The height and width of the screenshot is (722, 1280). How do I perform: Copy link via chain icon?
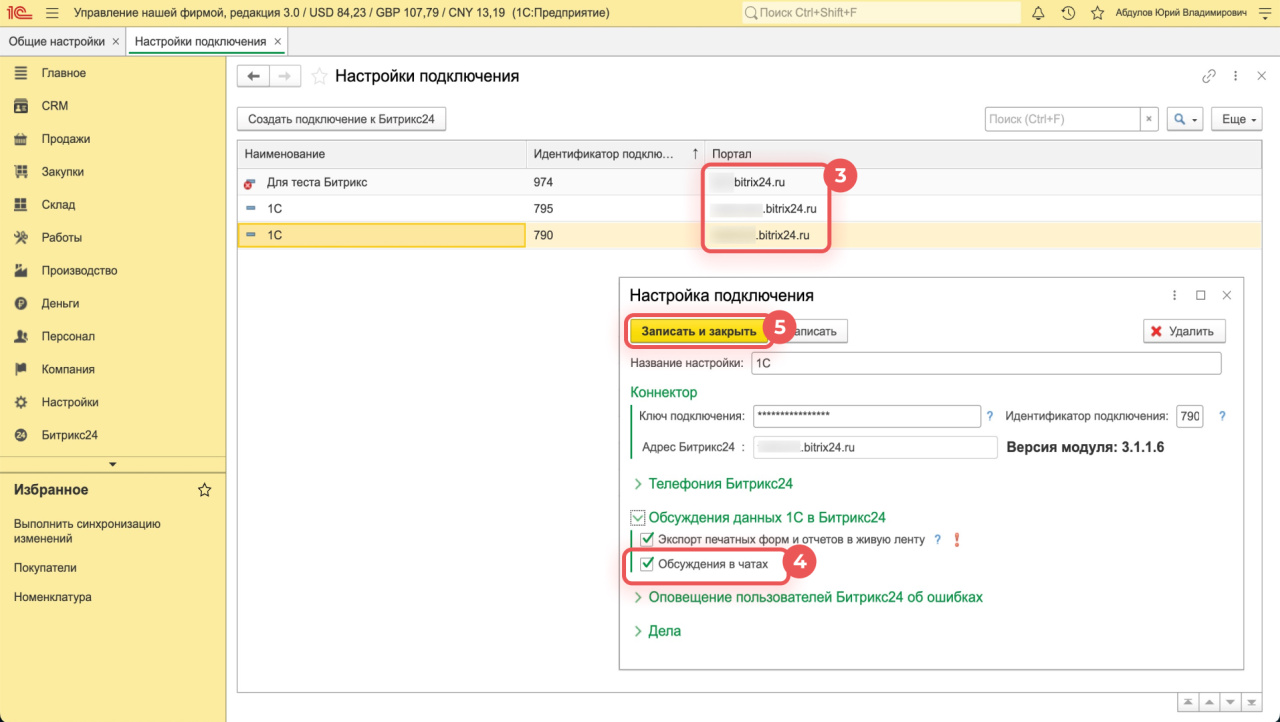(x=1209, y=76)
